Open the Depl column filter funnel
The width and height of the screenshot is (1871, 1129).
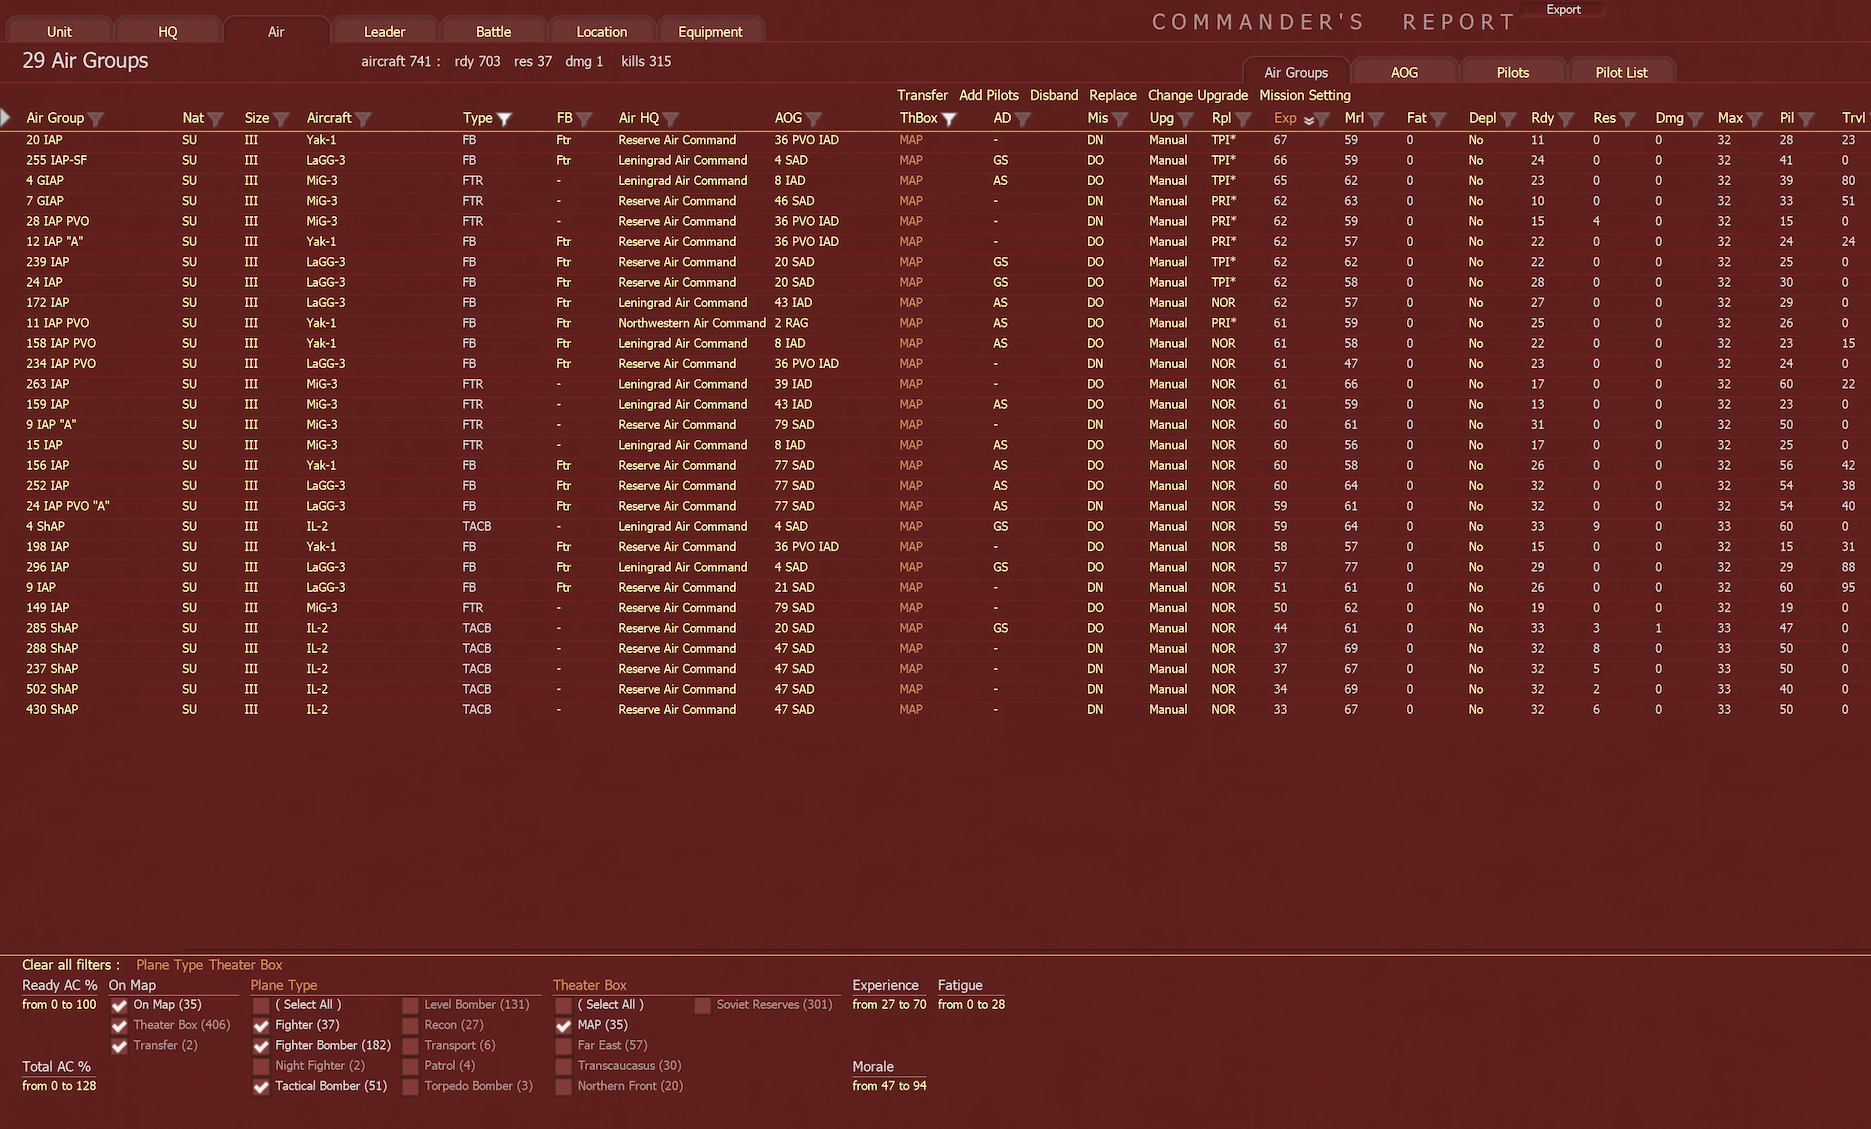click(1509, 119)
